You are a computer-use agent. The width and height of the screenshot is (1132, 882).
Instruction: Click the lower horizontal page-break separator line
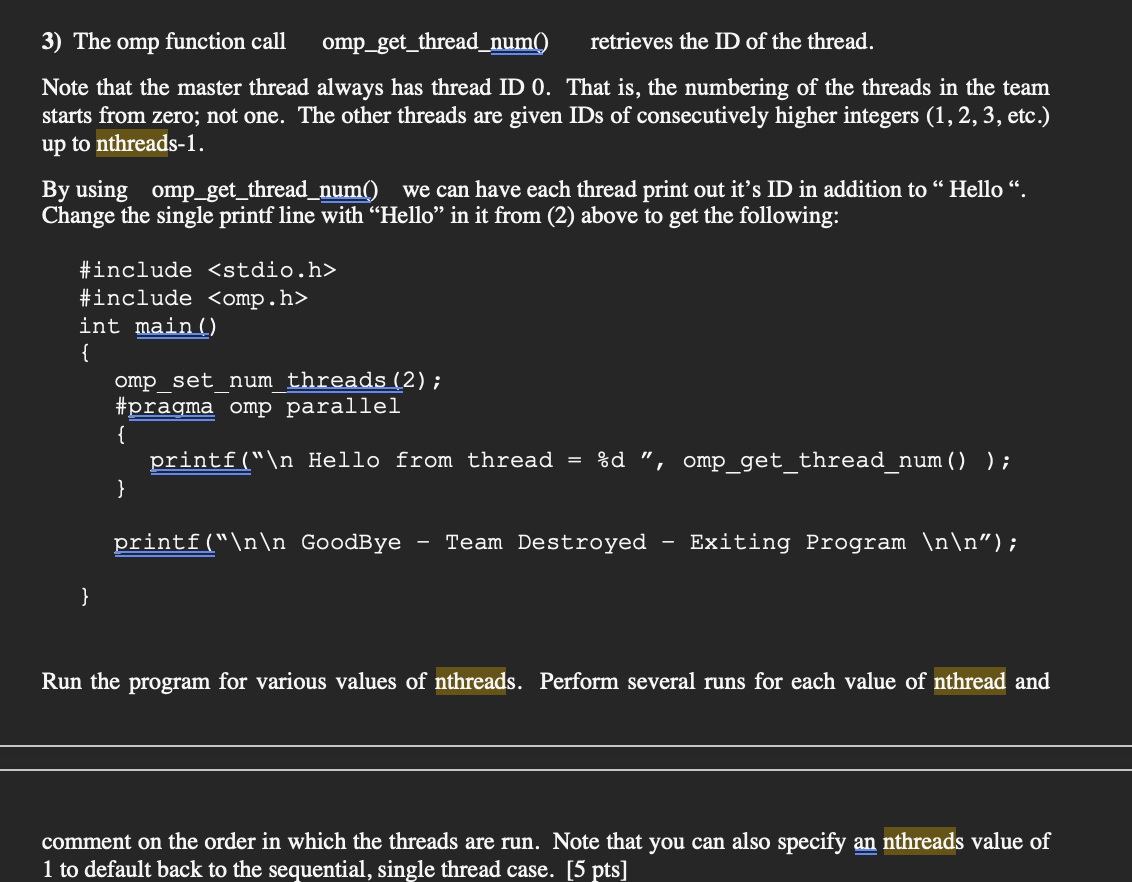point(566,770)
